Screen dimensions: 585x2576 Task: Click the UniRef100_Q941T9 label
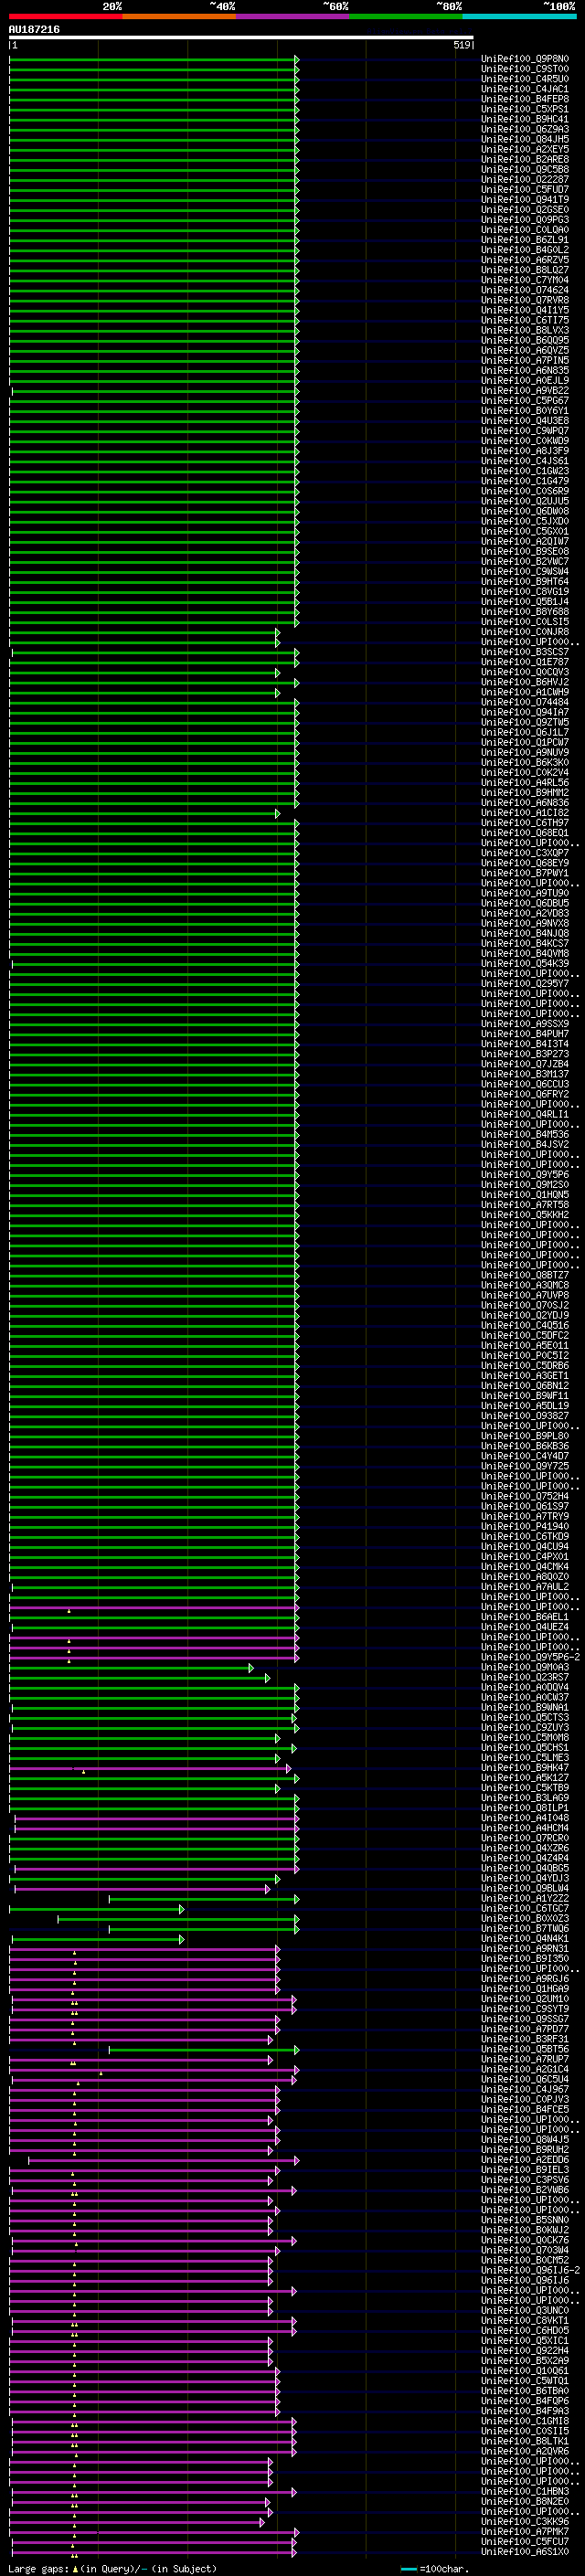(524, 200)
